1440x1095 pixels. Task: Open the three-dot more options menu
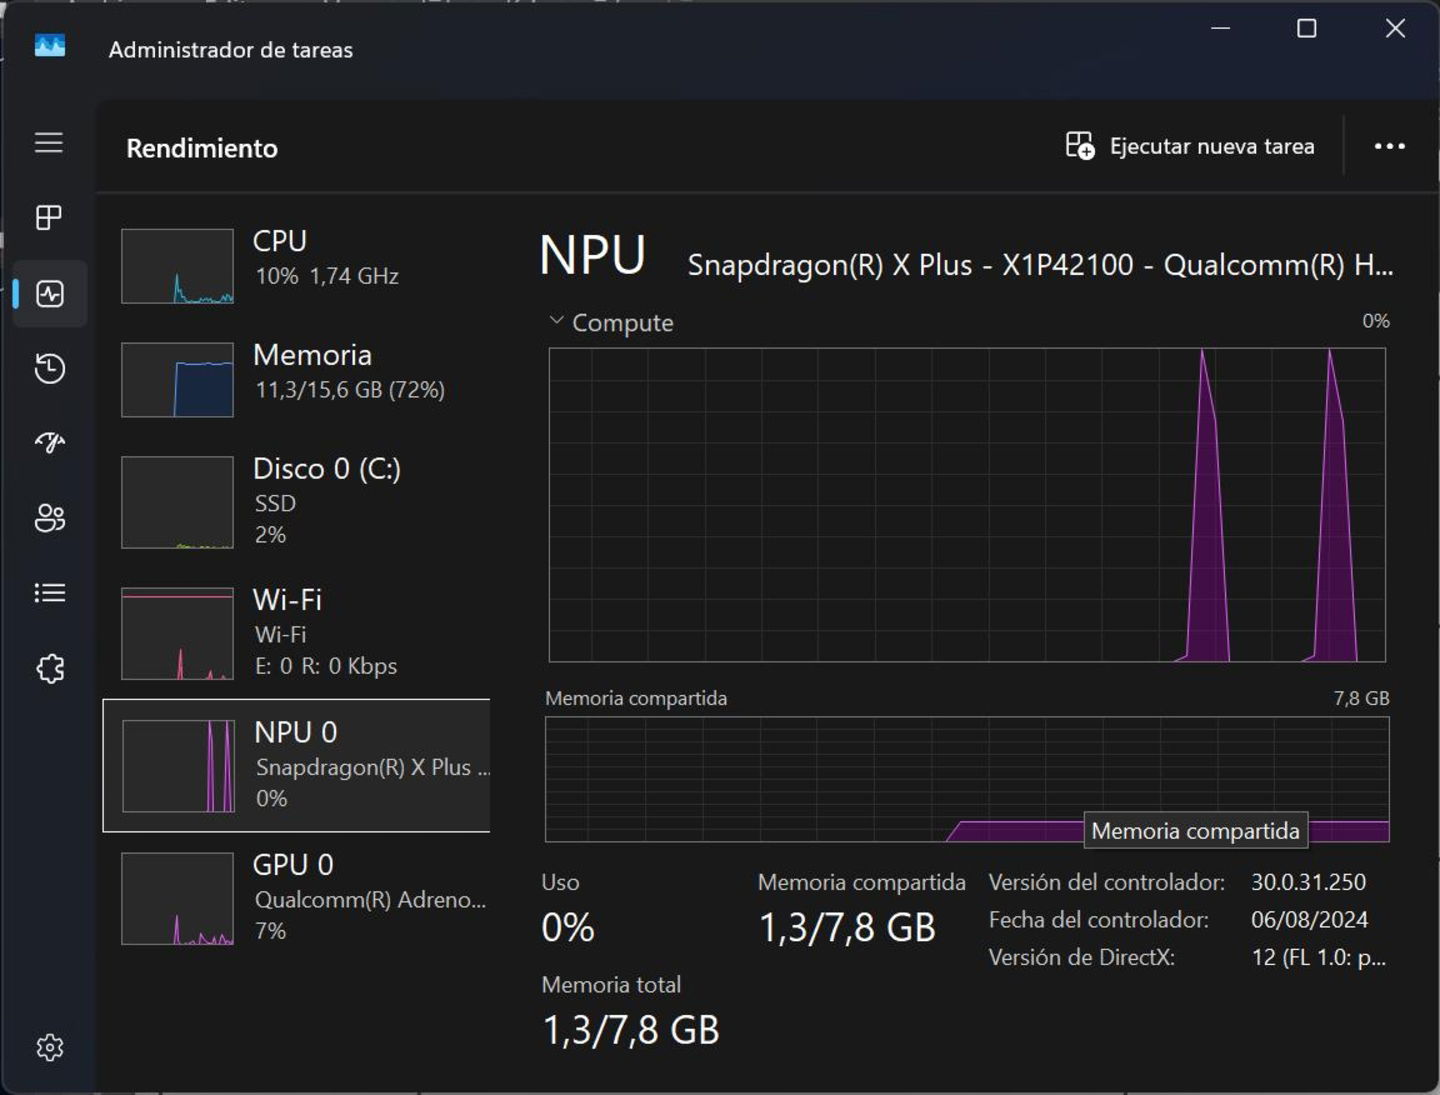coord(1389,146)
